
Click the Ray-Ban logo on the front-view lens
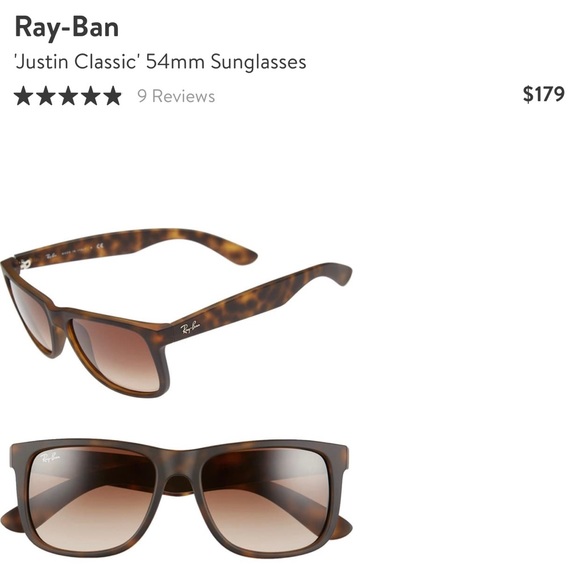coord(51,459)
